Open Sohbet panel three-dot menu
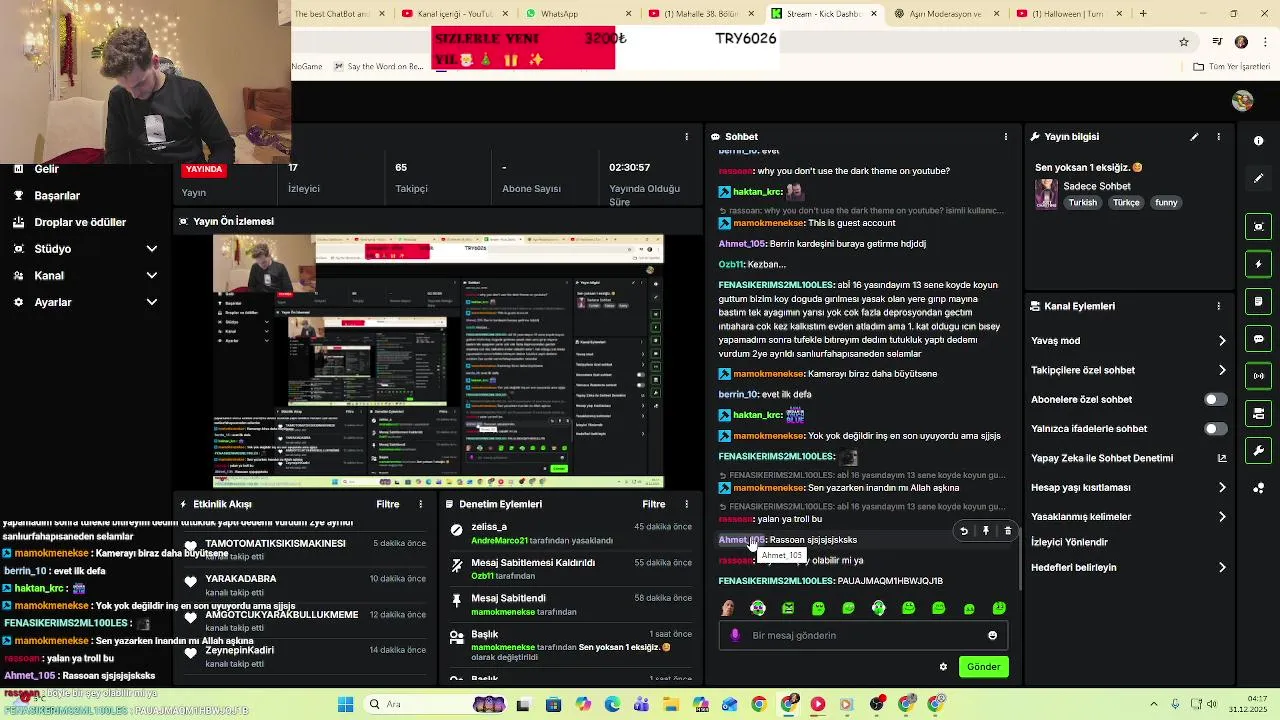This screenshot has width=1280, height=720. [1006, 137]
